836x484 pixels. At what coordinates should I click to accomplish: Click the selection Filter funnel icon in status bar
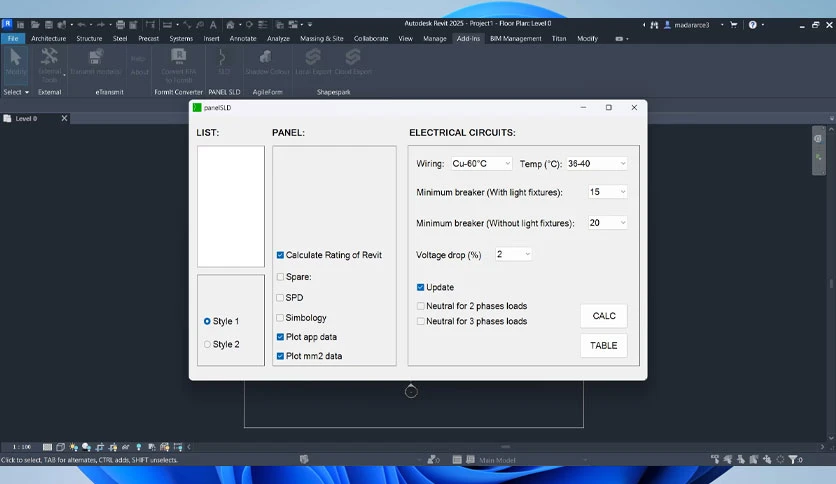793,459
